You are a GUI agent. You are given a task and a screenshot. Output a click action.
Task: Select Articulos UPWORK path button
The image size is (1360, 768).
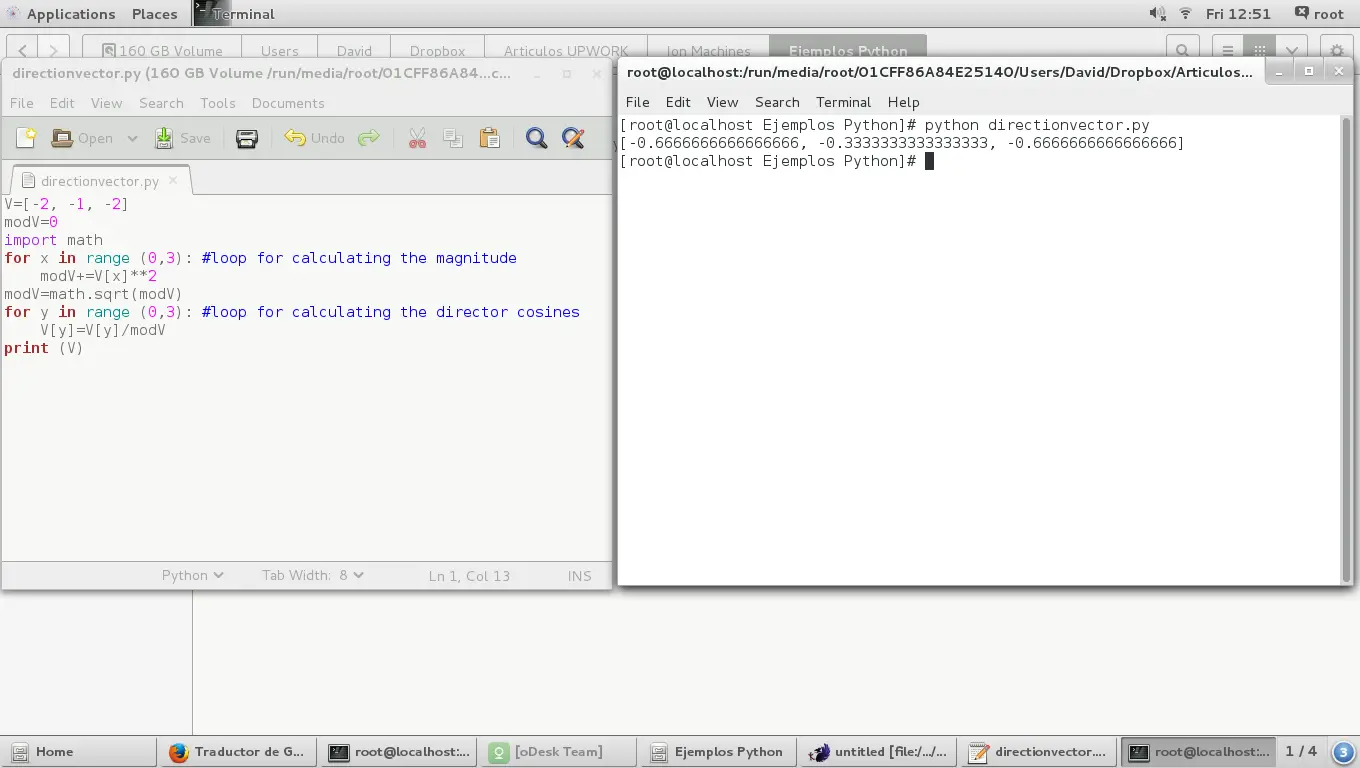pos(566,50)
